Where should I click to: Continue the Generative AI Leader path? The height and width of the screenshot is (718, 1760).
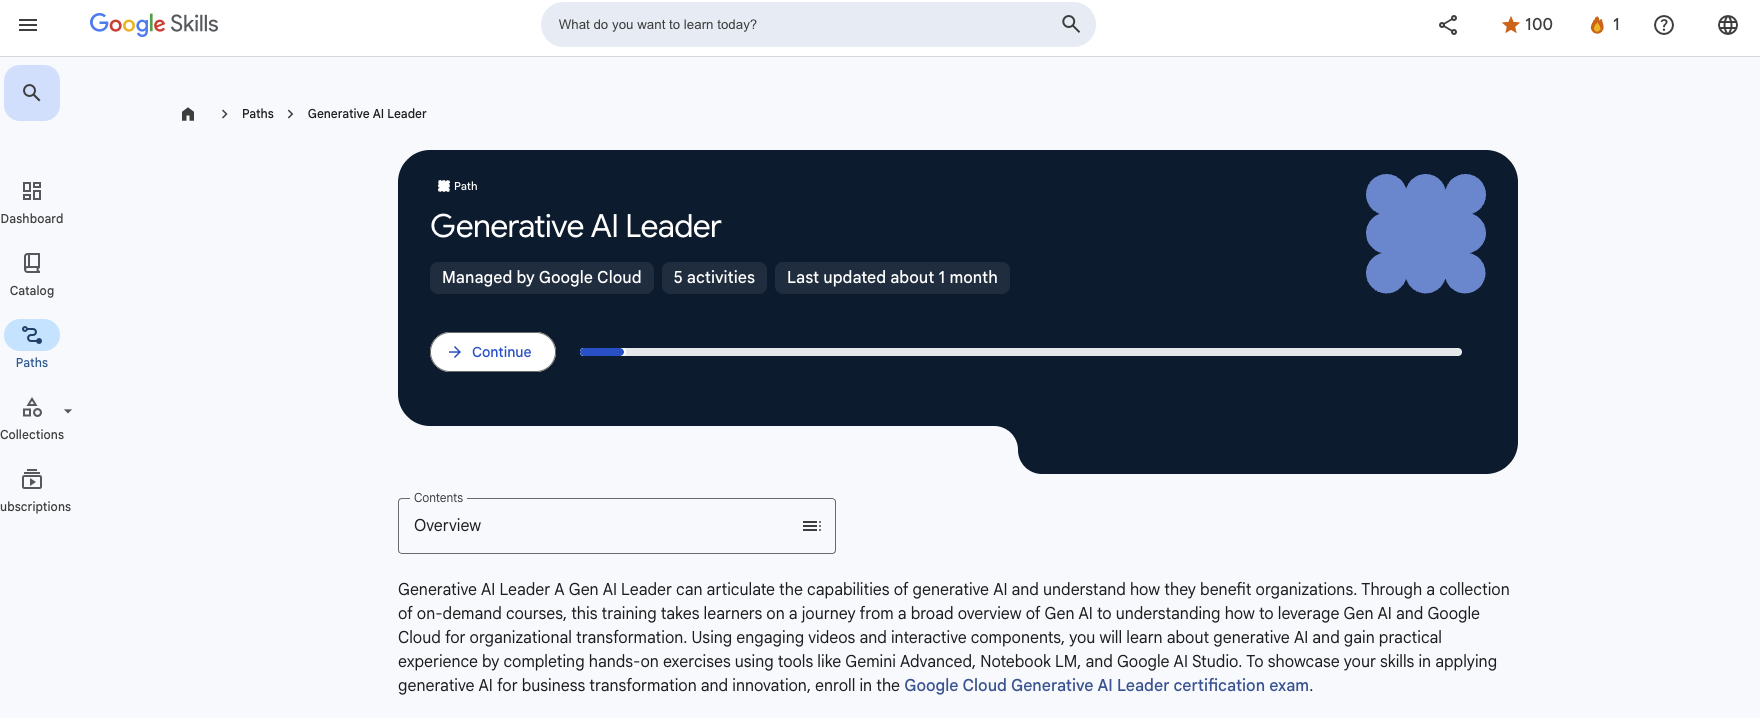[492, 351]
